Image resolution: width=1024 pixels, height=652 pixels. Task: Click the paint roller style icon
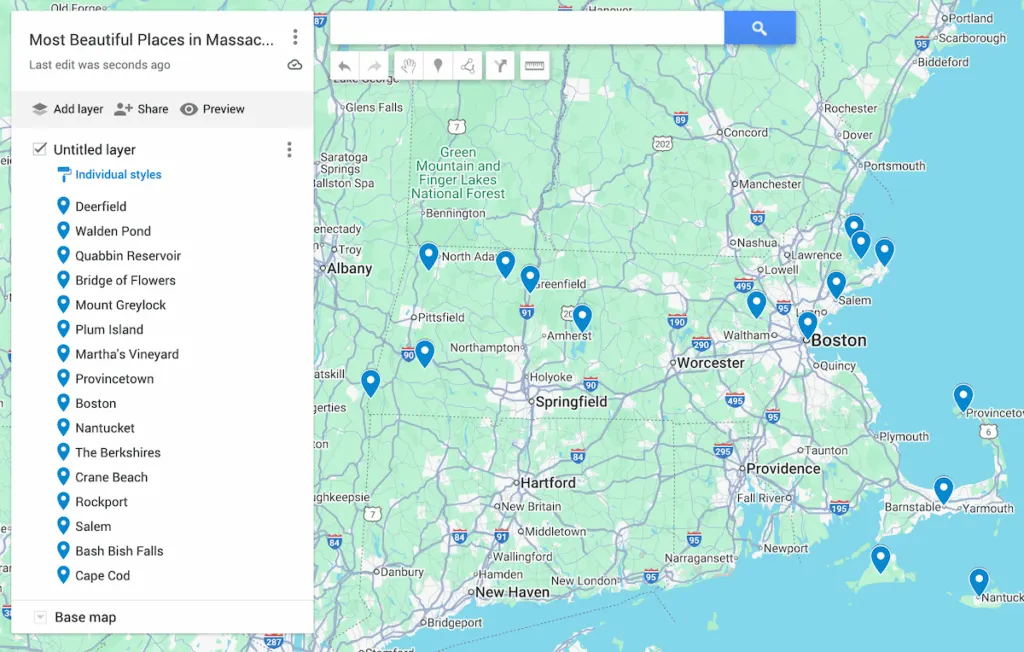click(x=63, y=174)
